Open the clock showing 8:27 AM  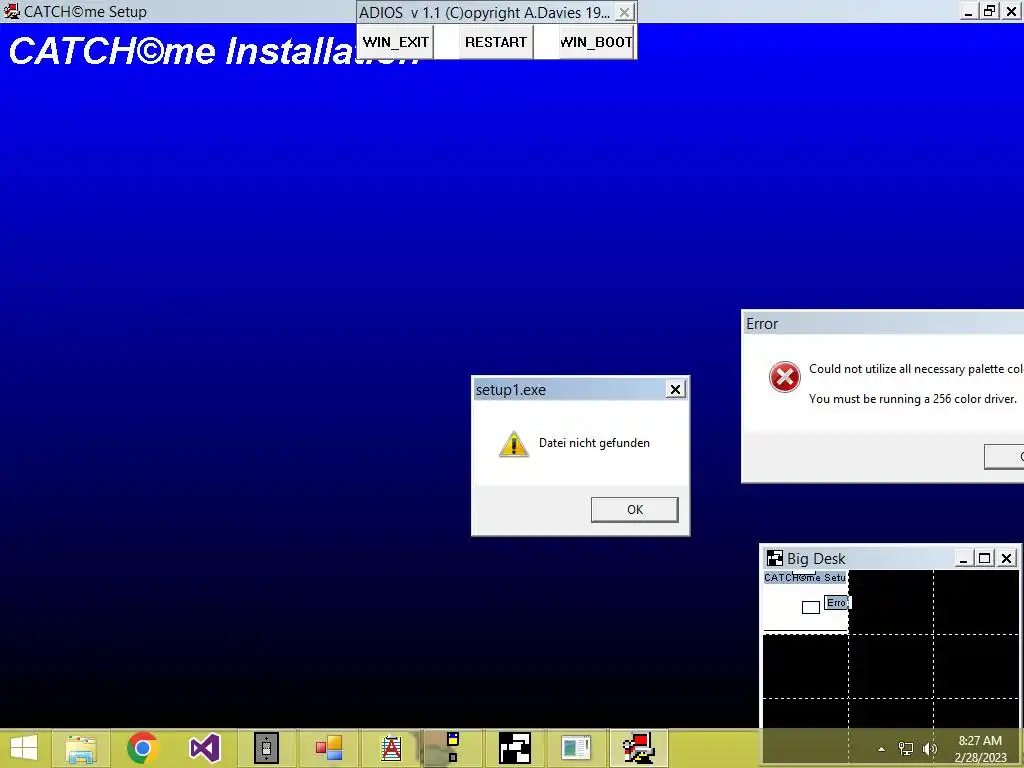click(980, 749)
